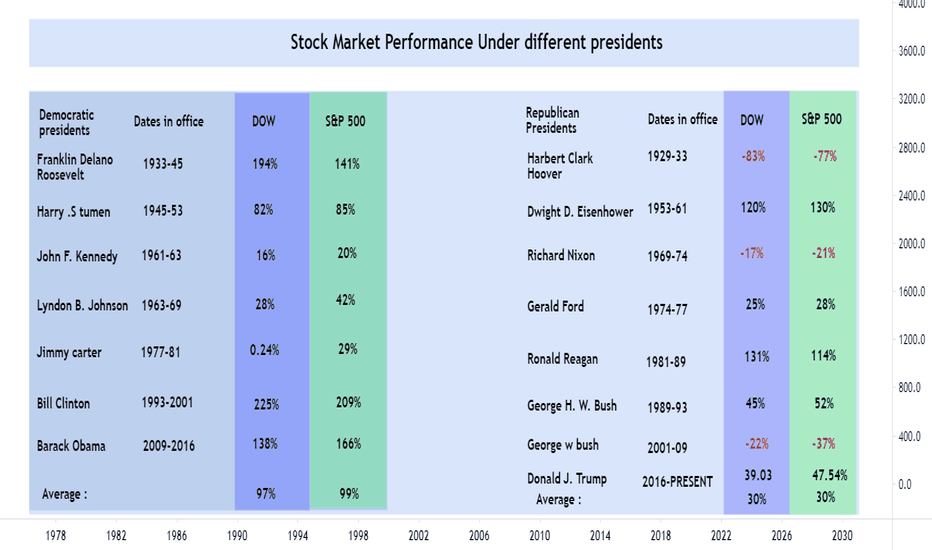Click the 2000.0 price scale label

coord(912,243)
